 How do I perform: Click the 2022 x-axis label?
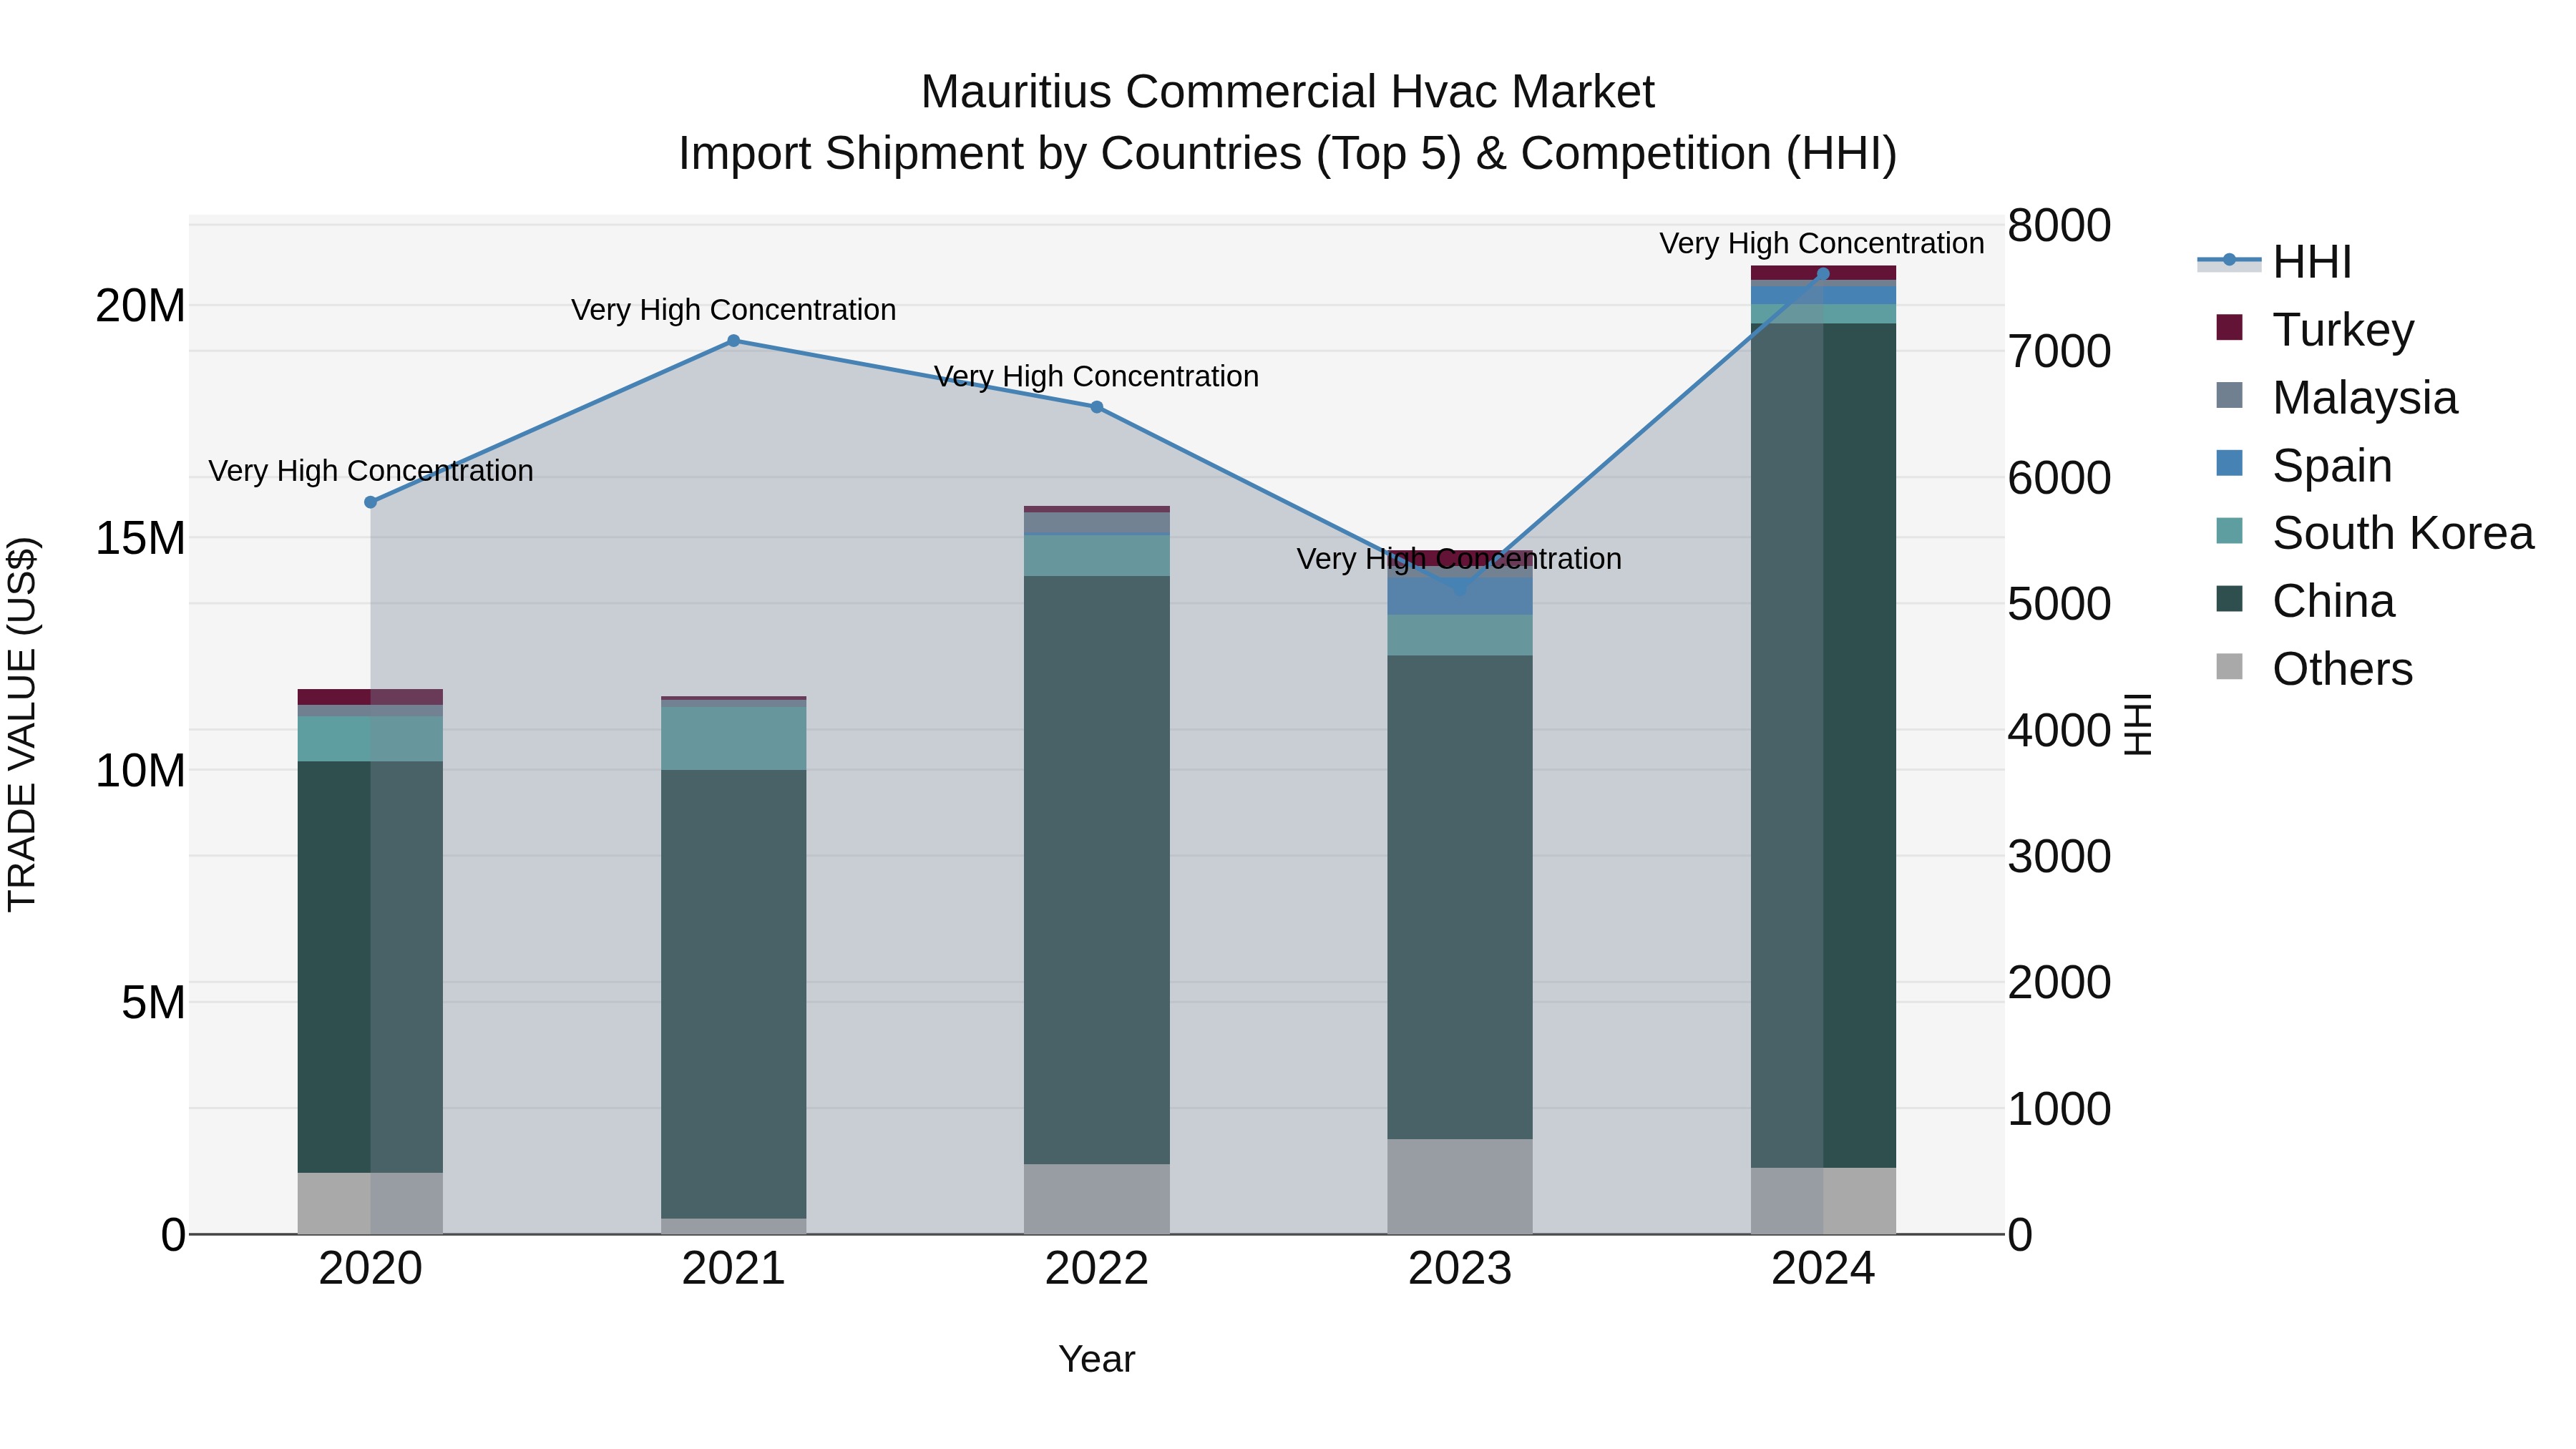(x=1097, y=1270)
